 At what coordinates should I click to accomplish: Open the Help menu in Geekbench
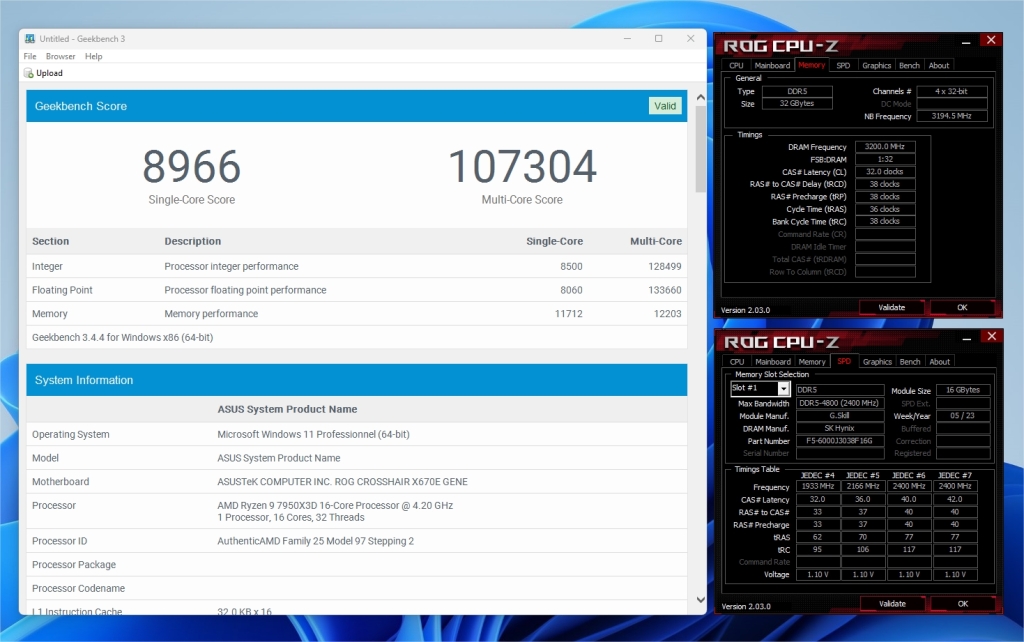[93, 57]
